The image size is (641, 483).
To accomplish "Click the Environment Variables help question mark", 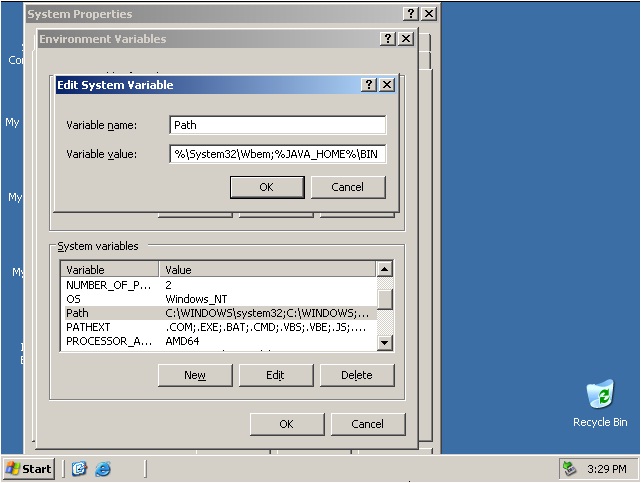I will 388,38.
